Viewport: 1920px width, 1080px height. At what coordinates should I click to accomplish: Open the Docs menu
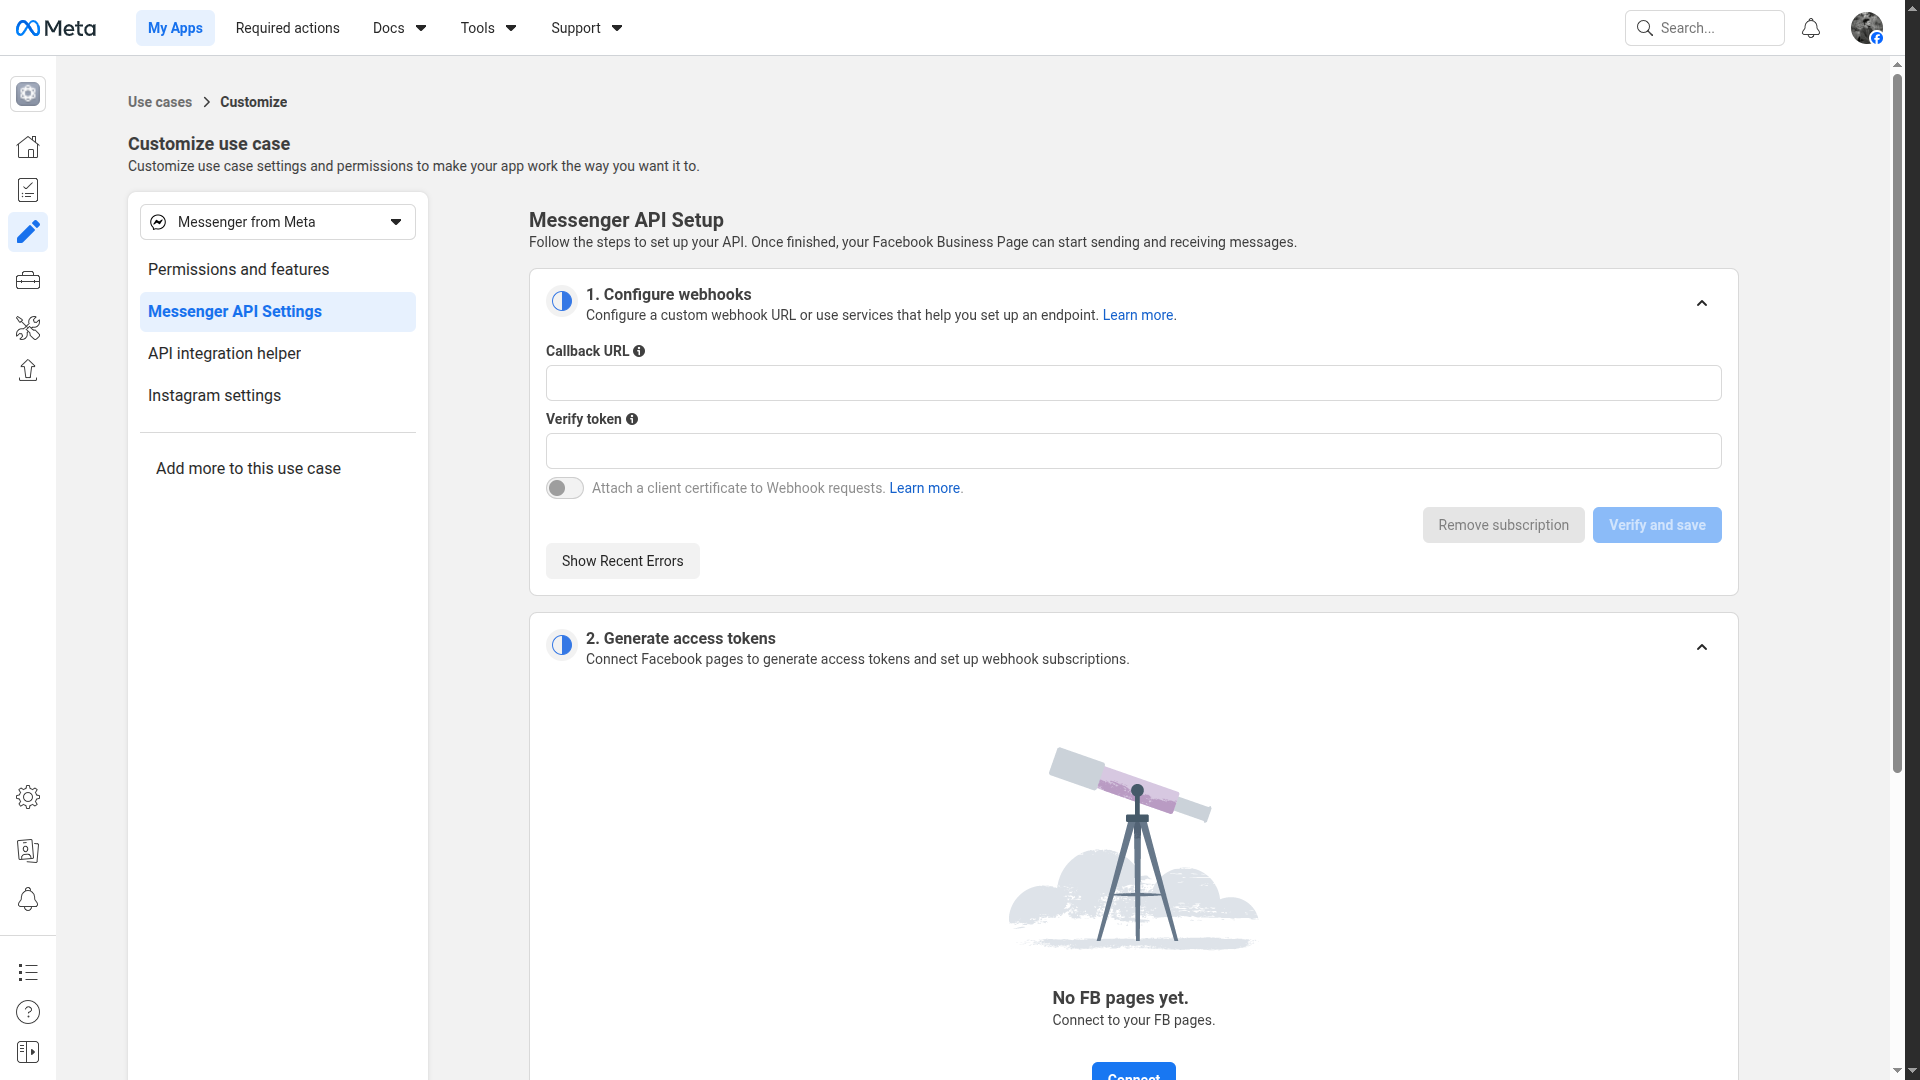point(399,28)
